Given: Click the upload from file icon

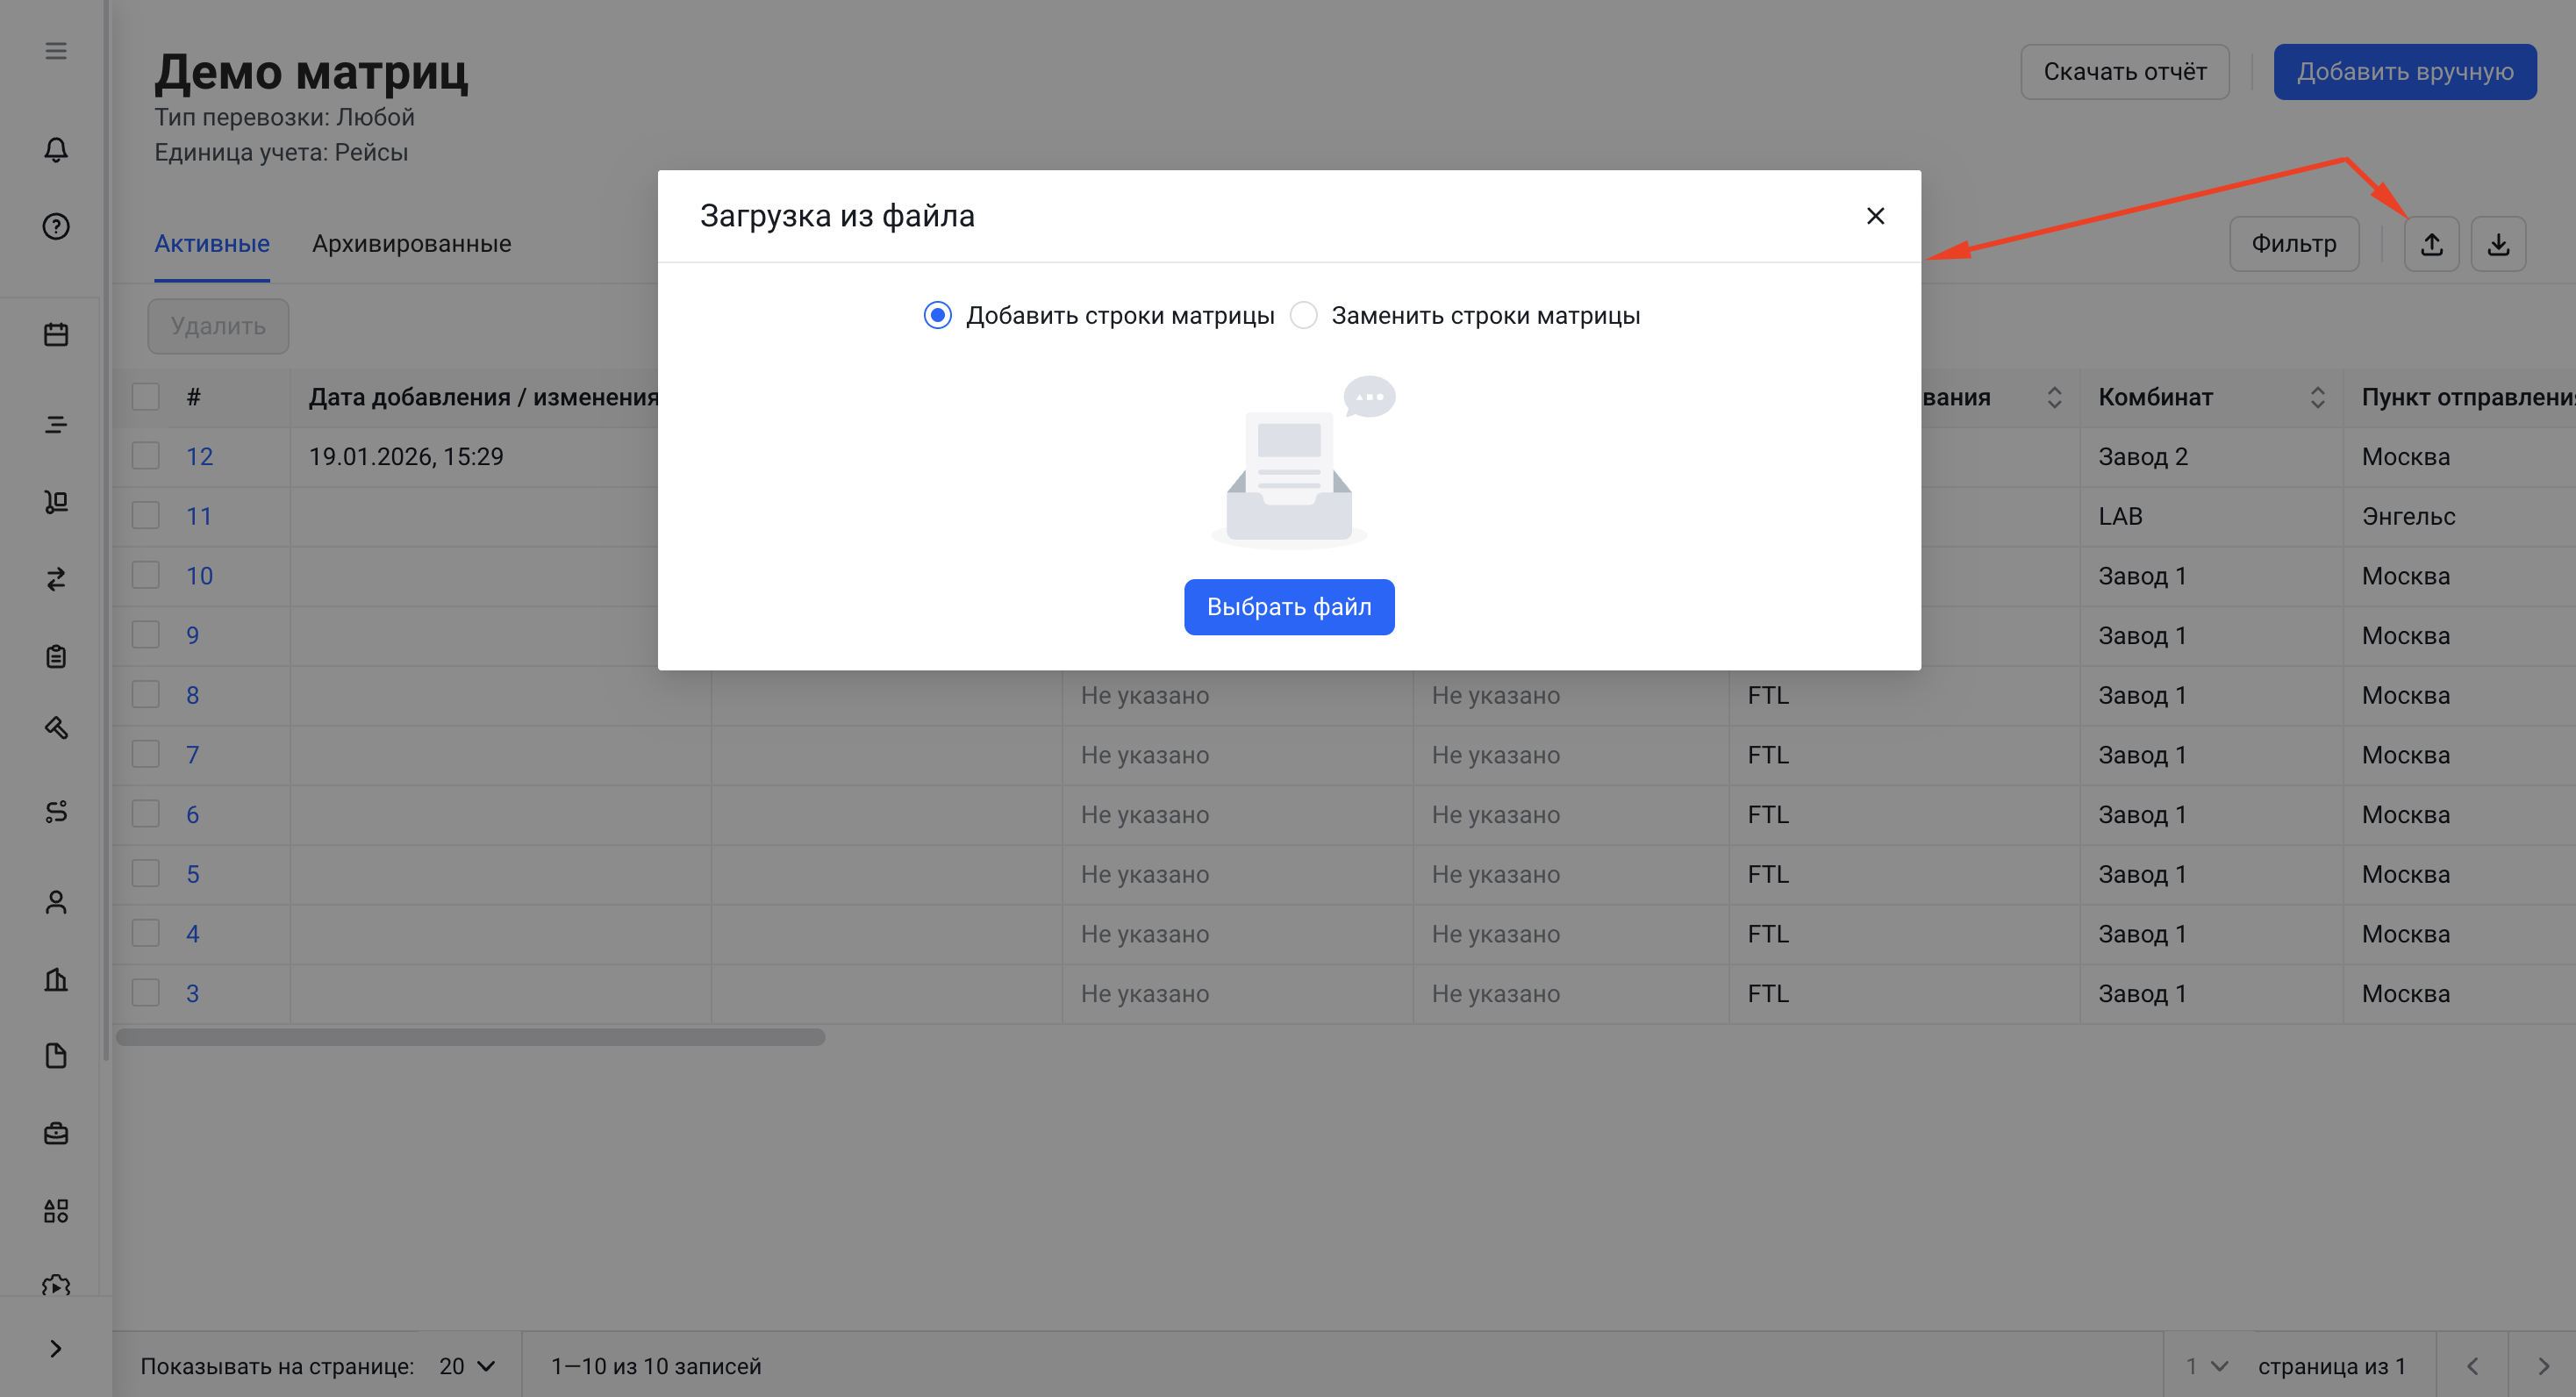Looking at the screenshot, I should pyautogui.click(x=2431, y=244).
